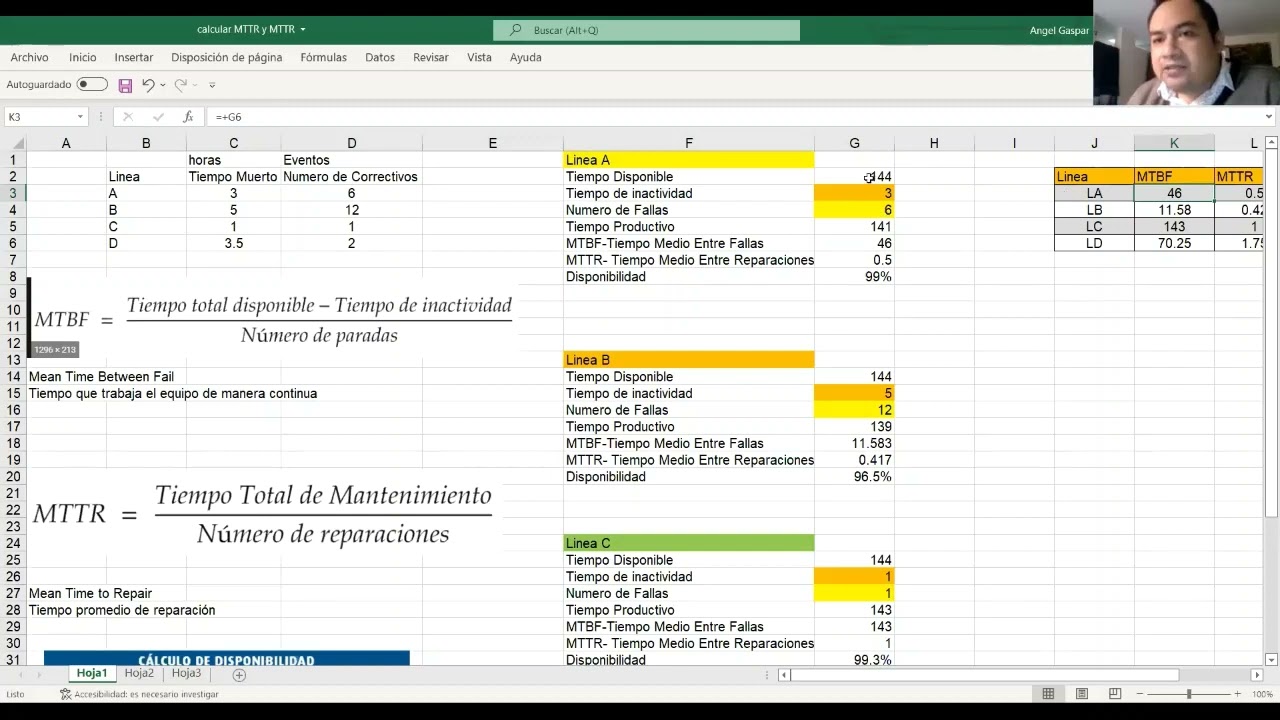Add a new sheet with the plus icon

pos(239,675)
